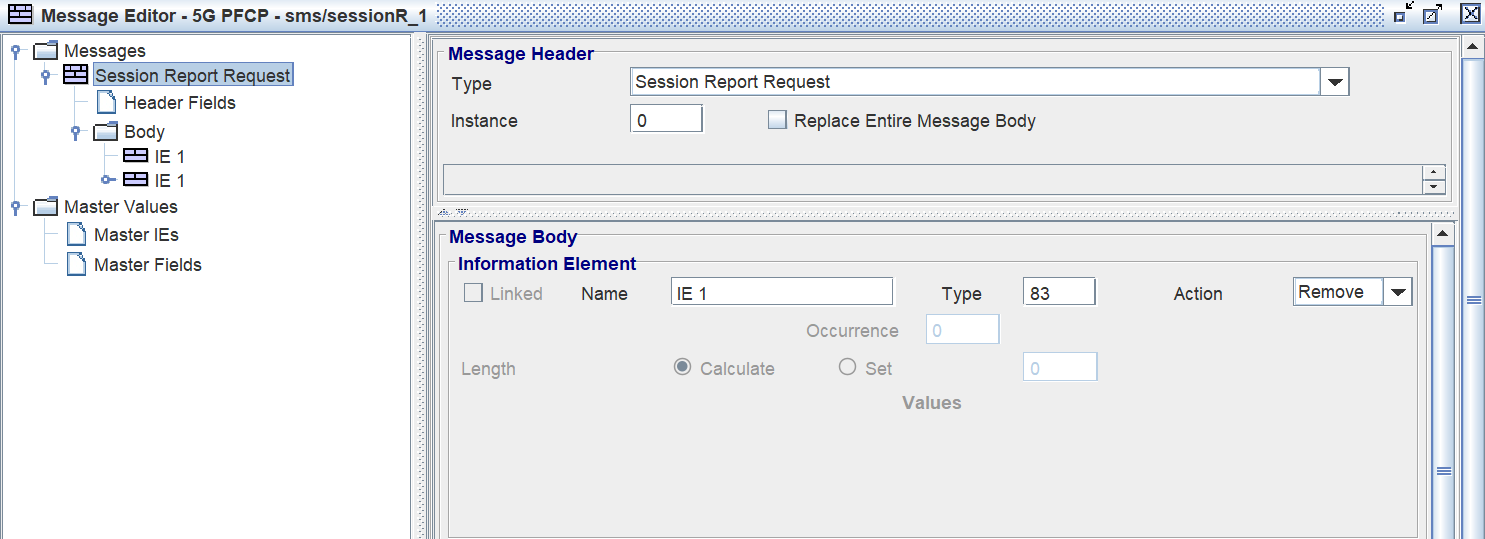This screenshot has height=539, width=1485.
Task: Collapse the Body tree node
Action: click(75, 132)
